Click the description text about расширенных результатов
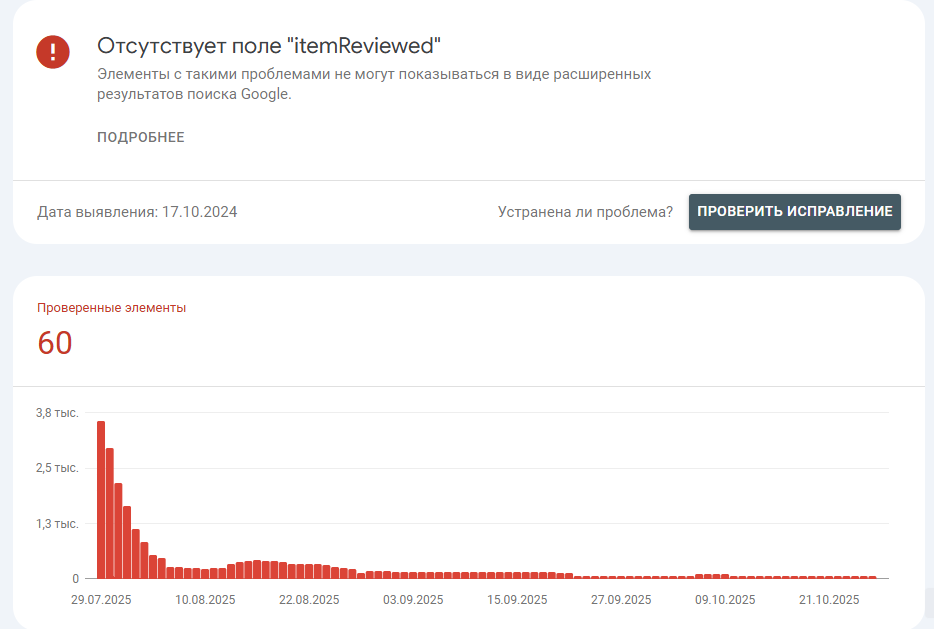This screenshot has height=629, width=934. click(374, 84)
